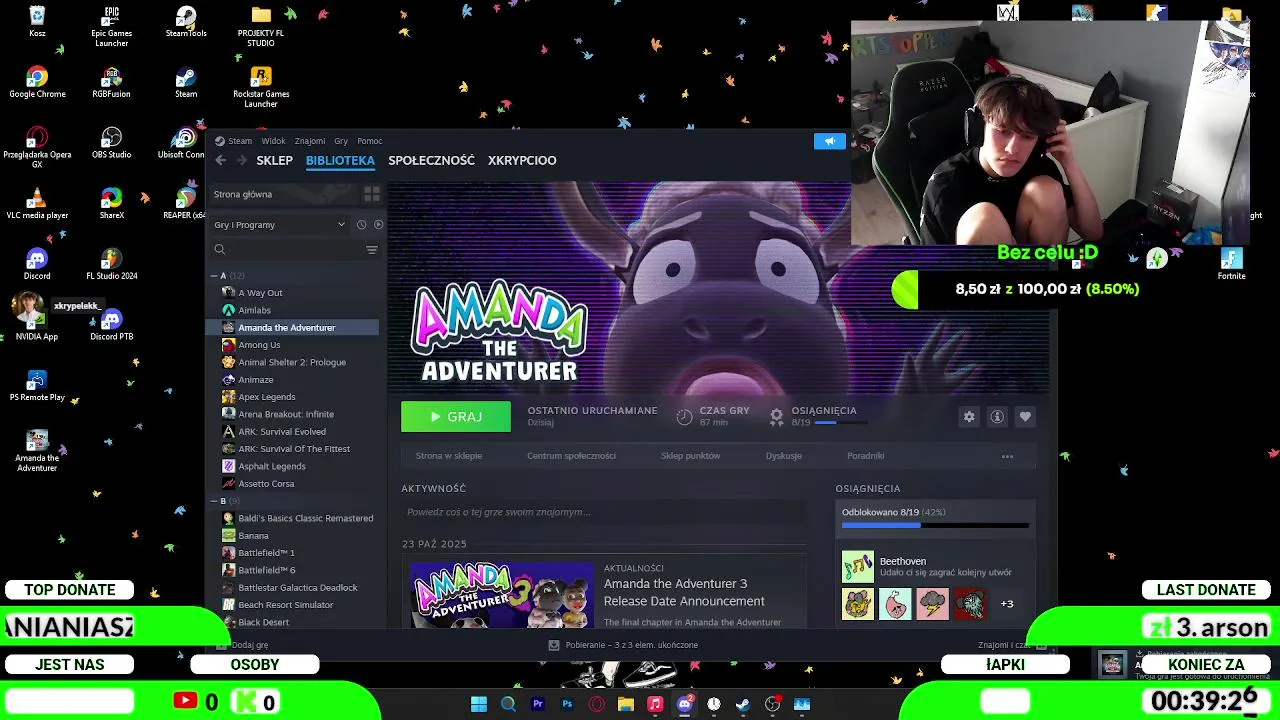
Task: Sort library by recent clock icon
Action: pos(361,225)
